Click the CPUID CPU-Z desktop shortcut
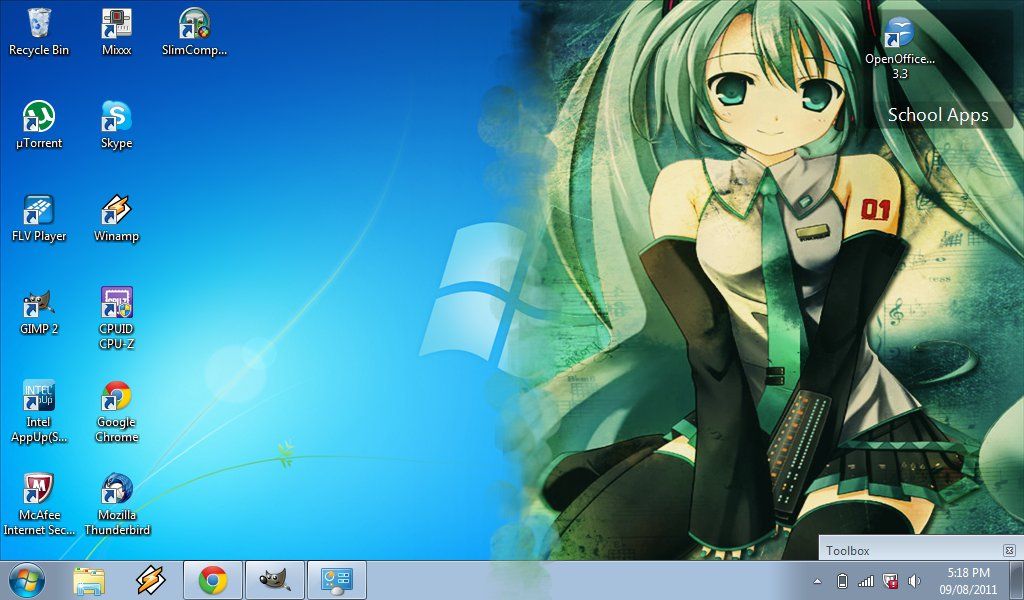1024x600 pixels. tap(116, 318)
